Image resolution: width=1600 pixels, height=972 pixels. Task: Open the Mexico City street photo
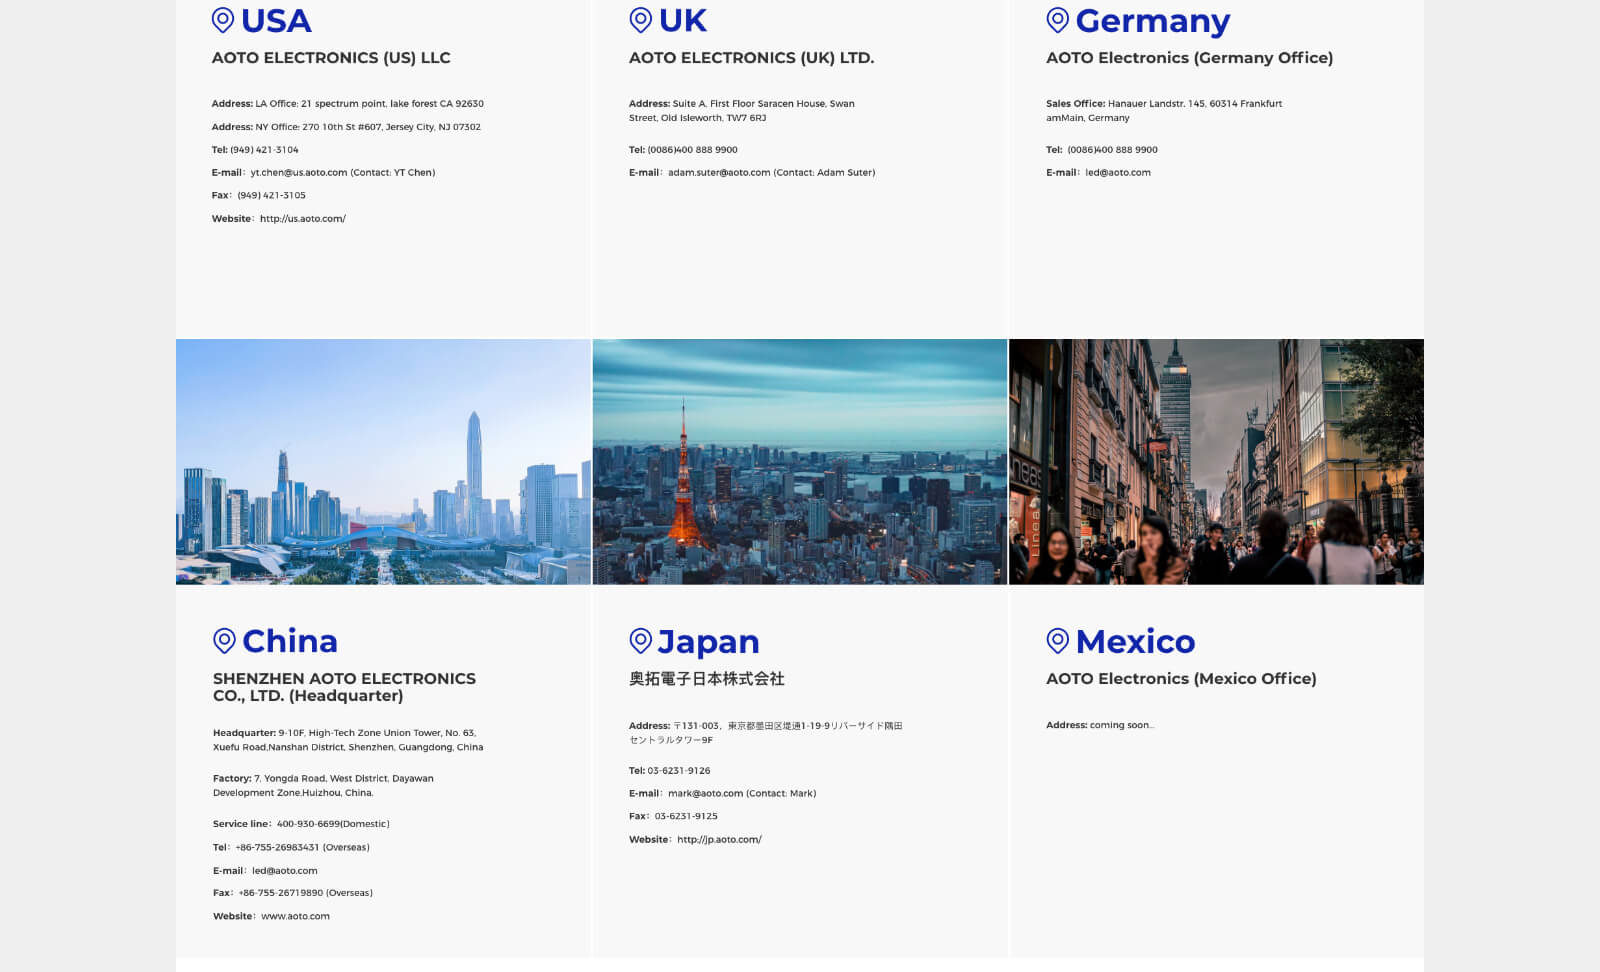pyautogui.click(x=1216, y=462)
